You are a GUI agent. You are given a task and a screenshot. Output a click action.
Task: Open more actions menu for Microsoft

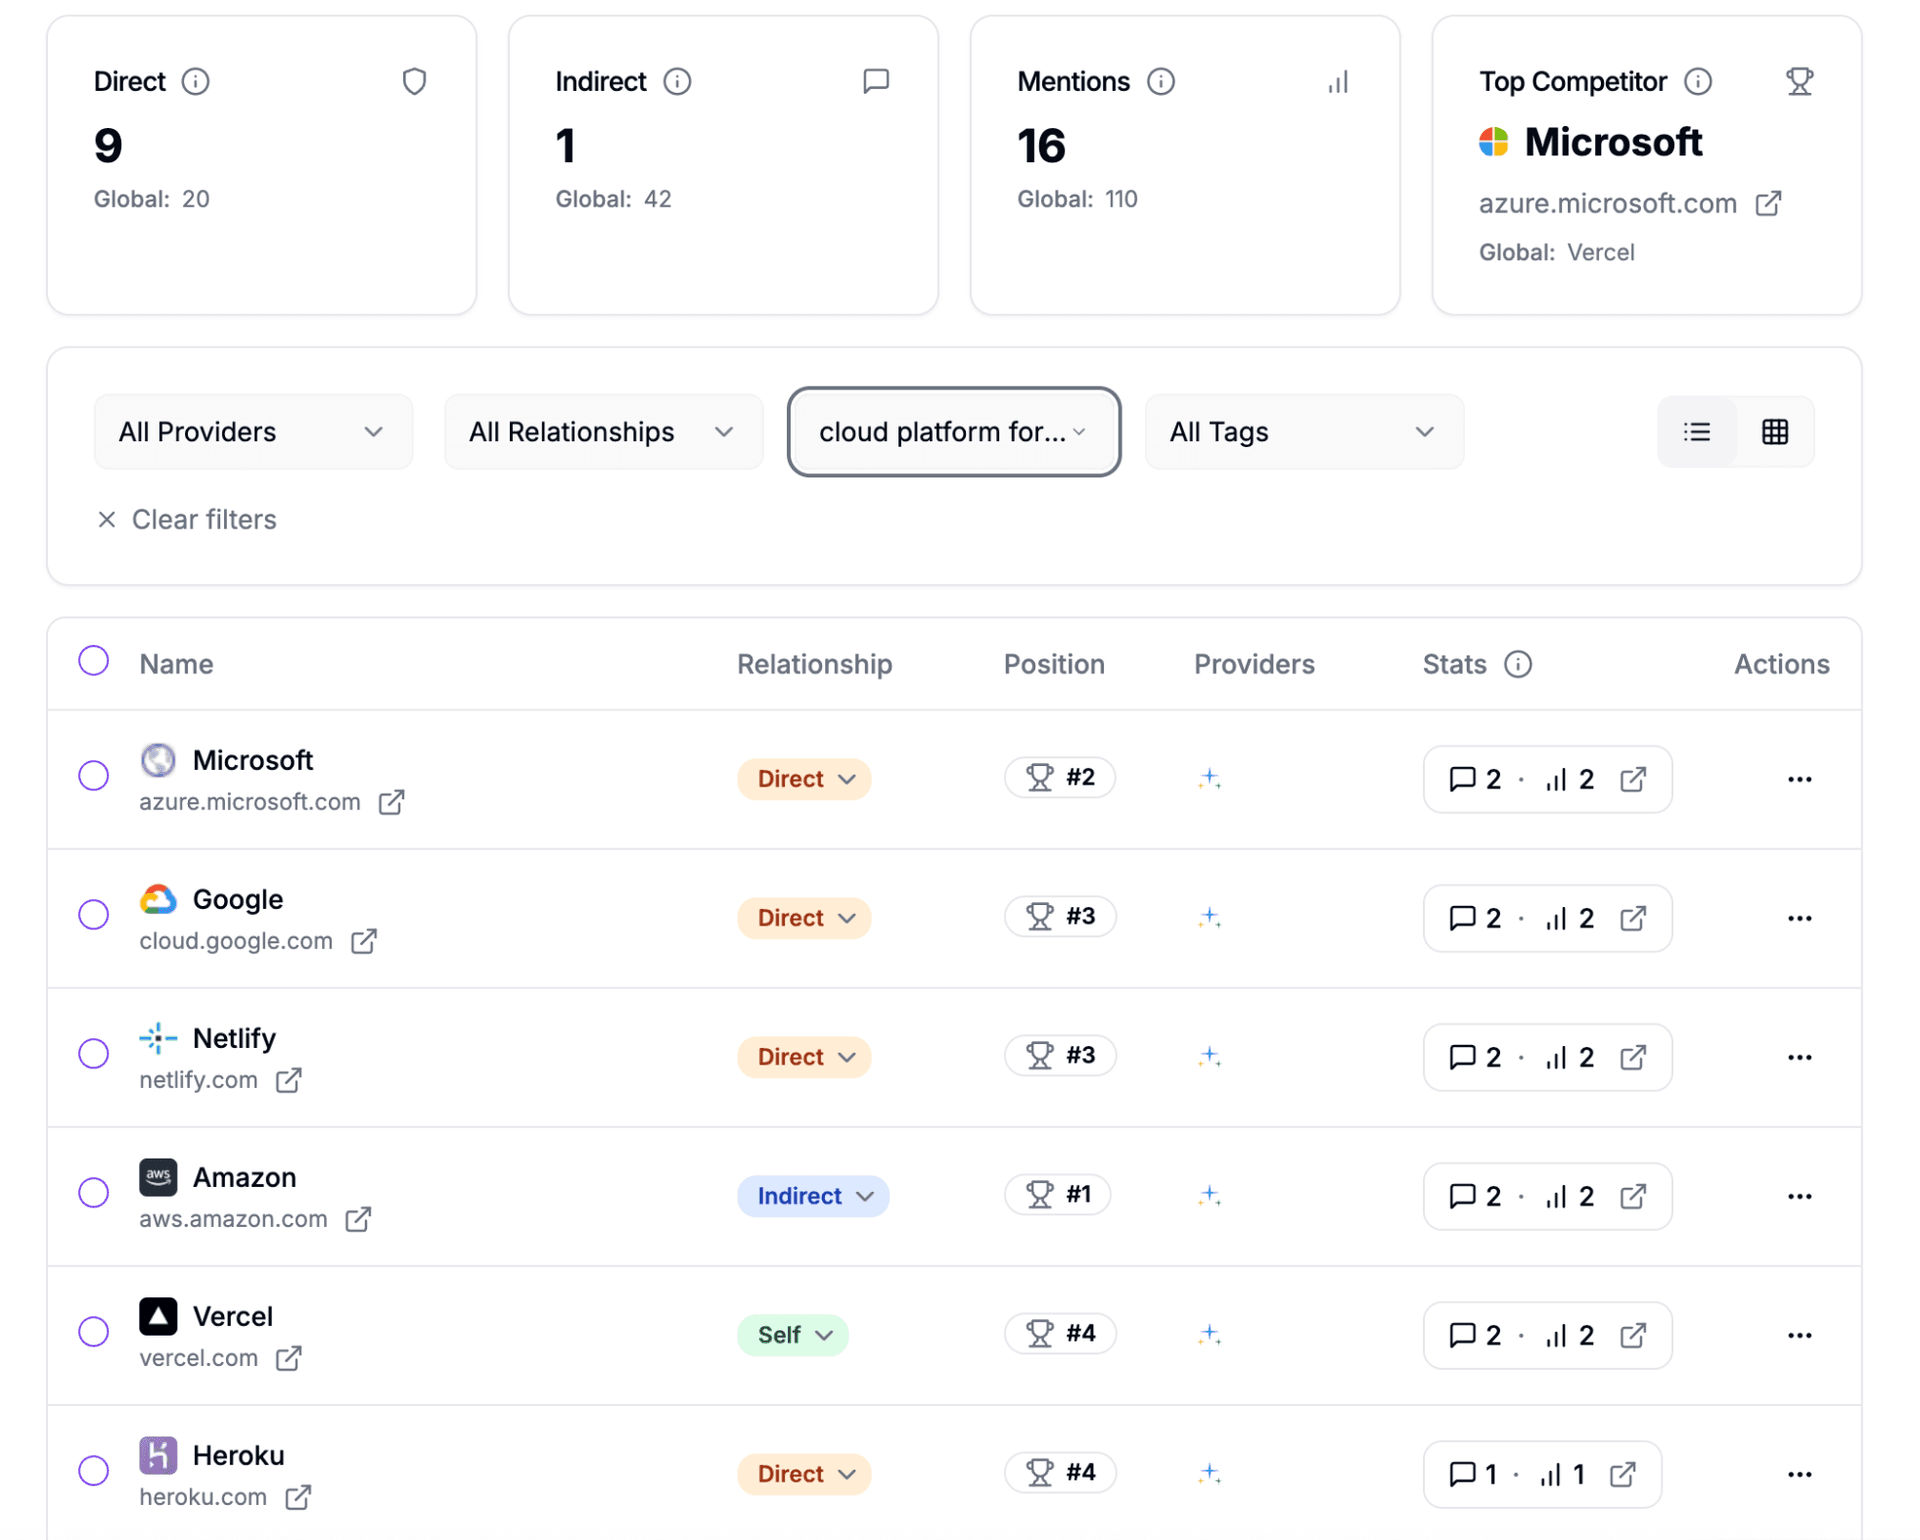click(1799, 779)
